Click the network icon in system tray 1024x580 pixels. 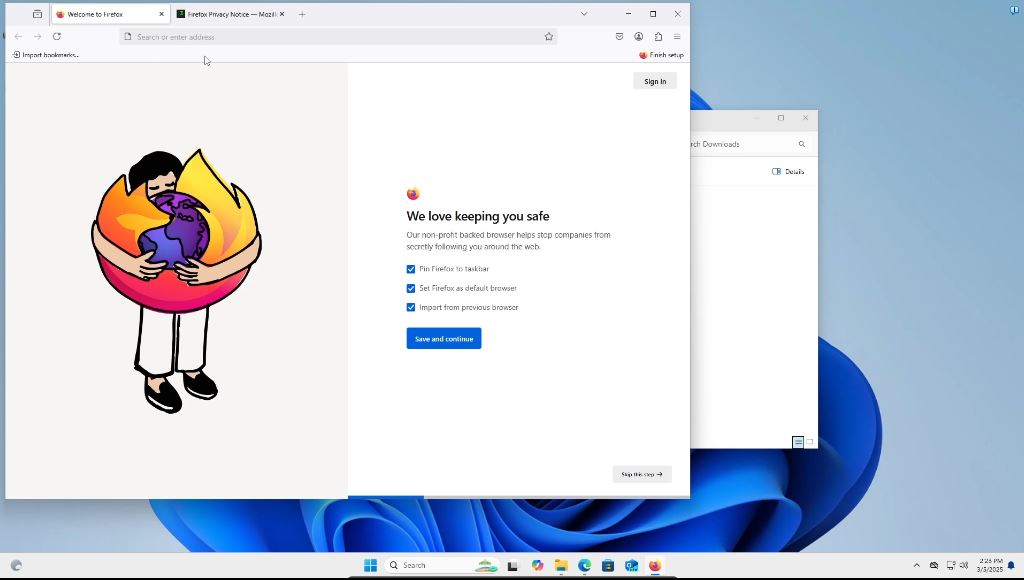[x=951, y=566]
